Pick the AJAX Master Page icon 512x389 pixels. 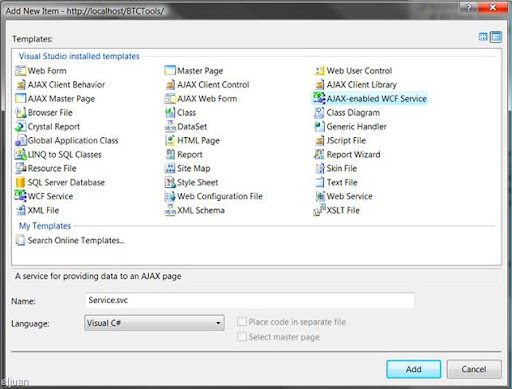point(20,99)
